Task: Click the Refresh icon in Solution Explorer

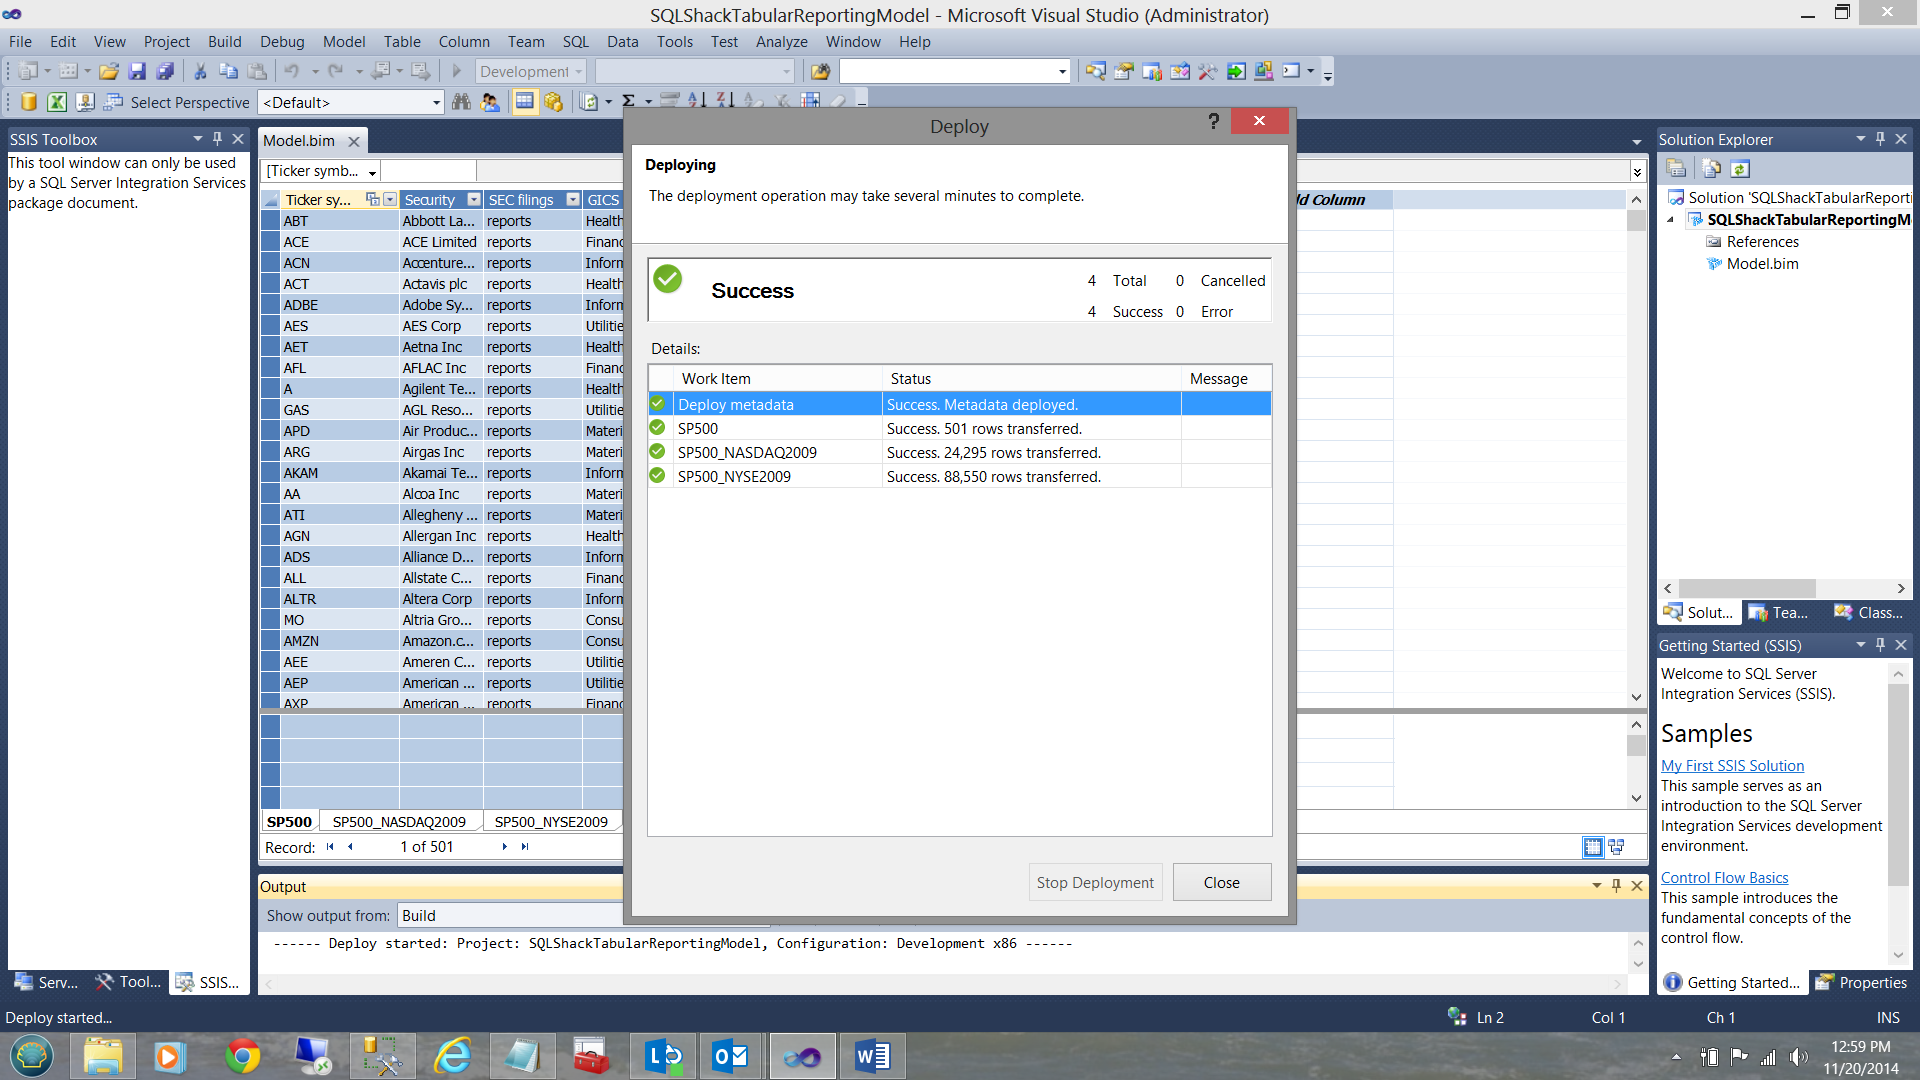Action: [x=1740, y=169]
